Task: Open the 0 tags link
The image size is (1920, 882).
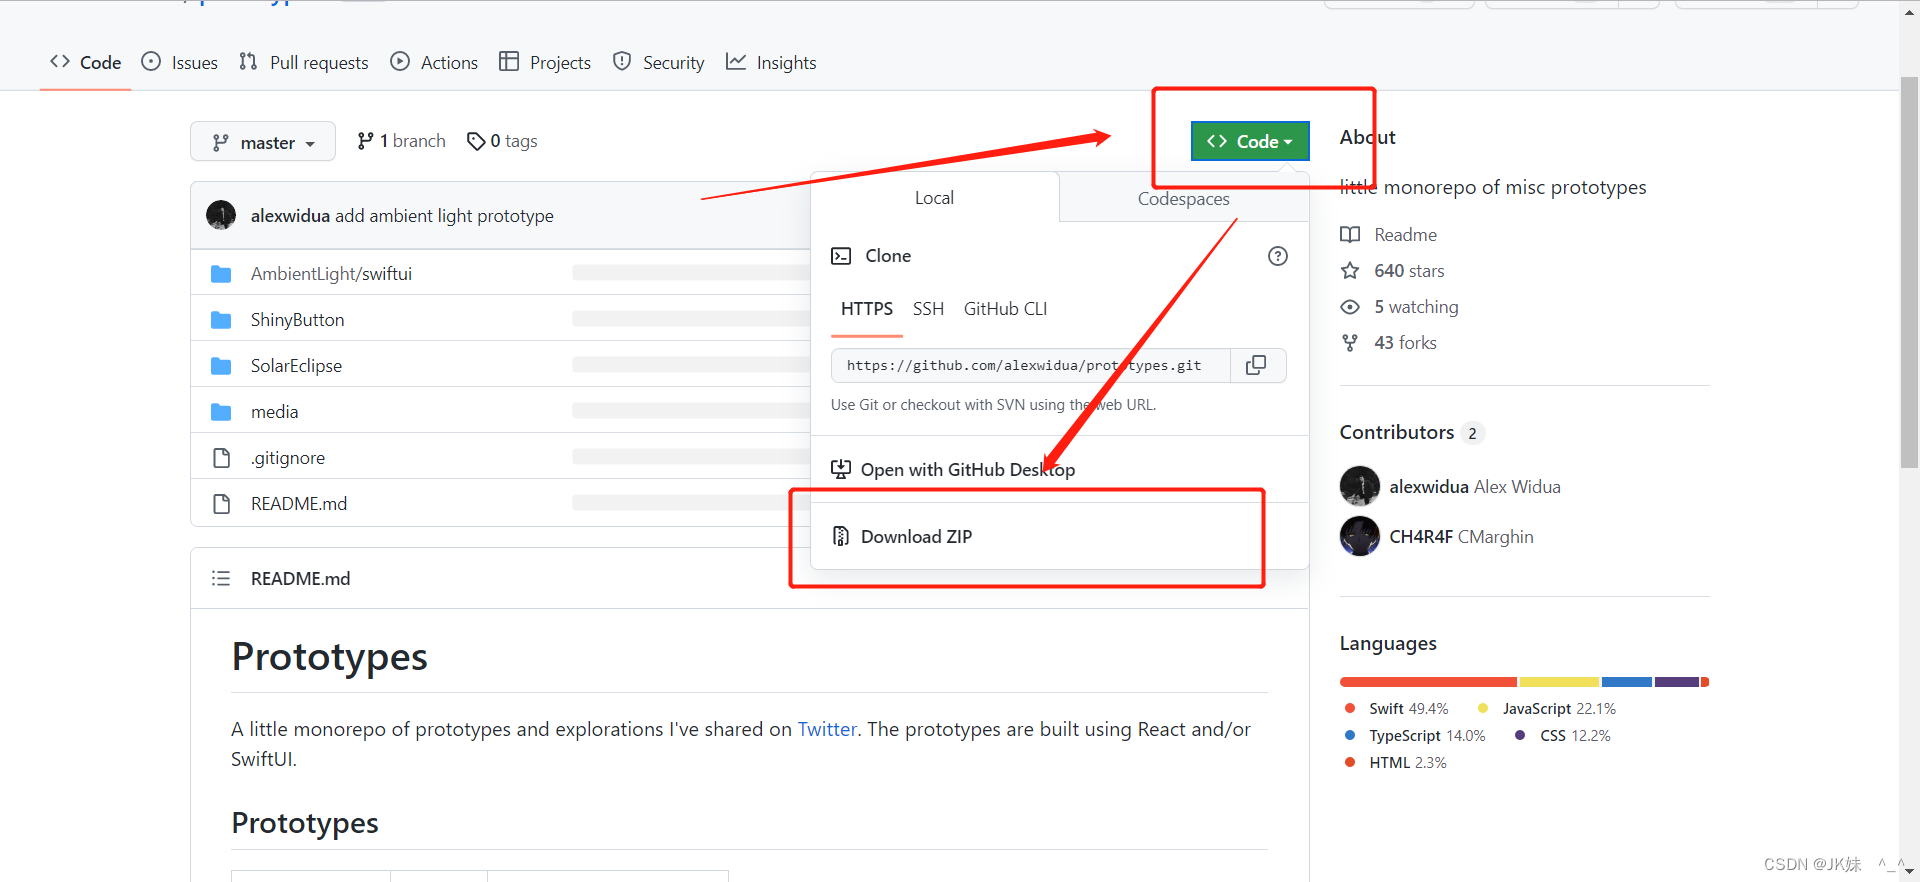Action: (x=502, y=141)
